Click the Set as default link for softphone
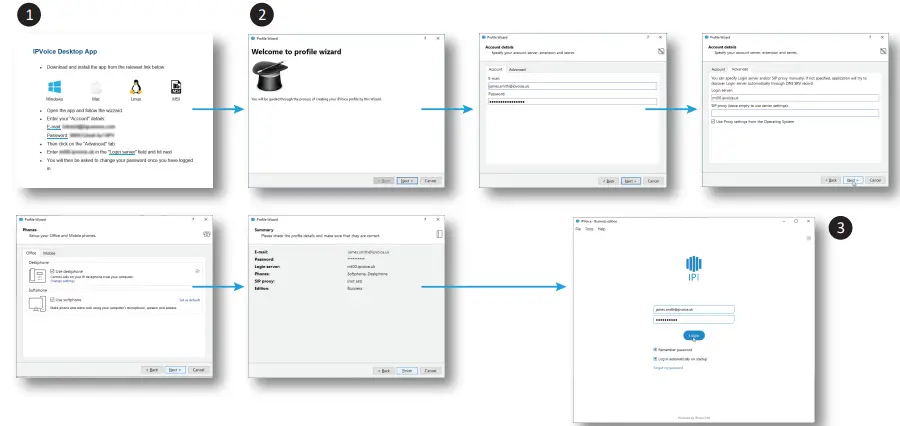Viewport: 900px width, 426px height. [189, 300]
